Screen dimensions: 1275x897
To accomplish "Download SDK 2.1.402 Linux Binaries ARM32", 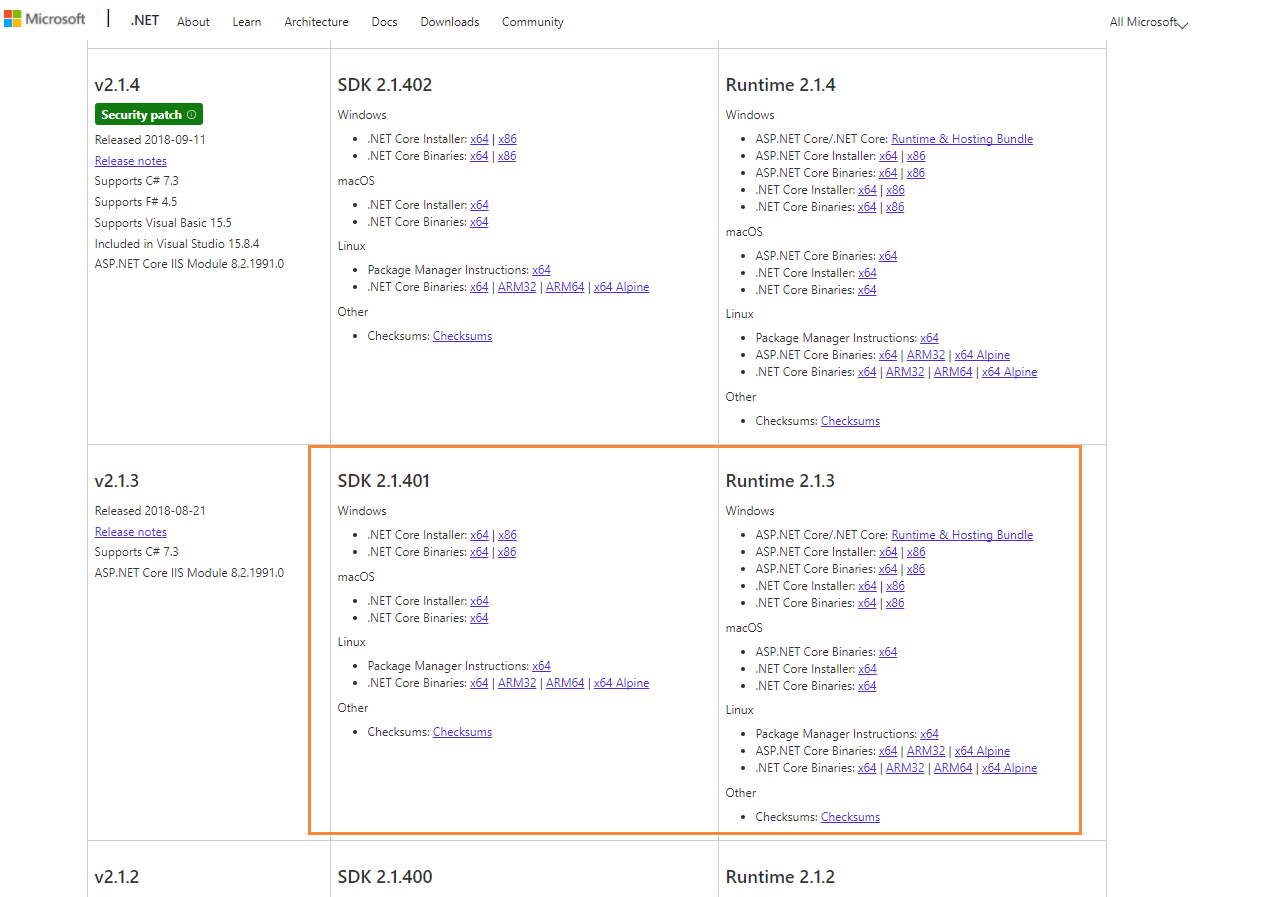I will click(517, 287).
